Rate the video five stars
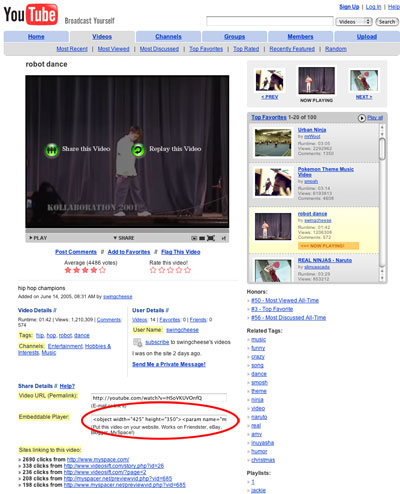Image resolution: width=400 pixels, height=494 pixels. (188, 270)
